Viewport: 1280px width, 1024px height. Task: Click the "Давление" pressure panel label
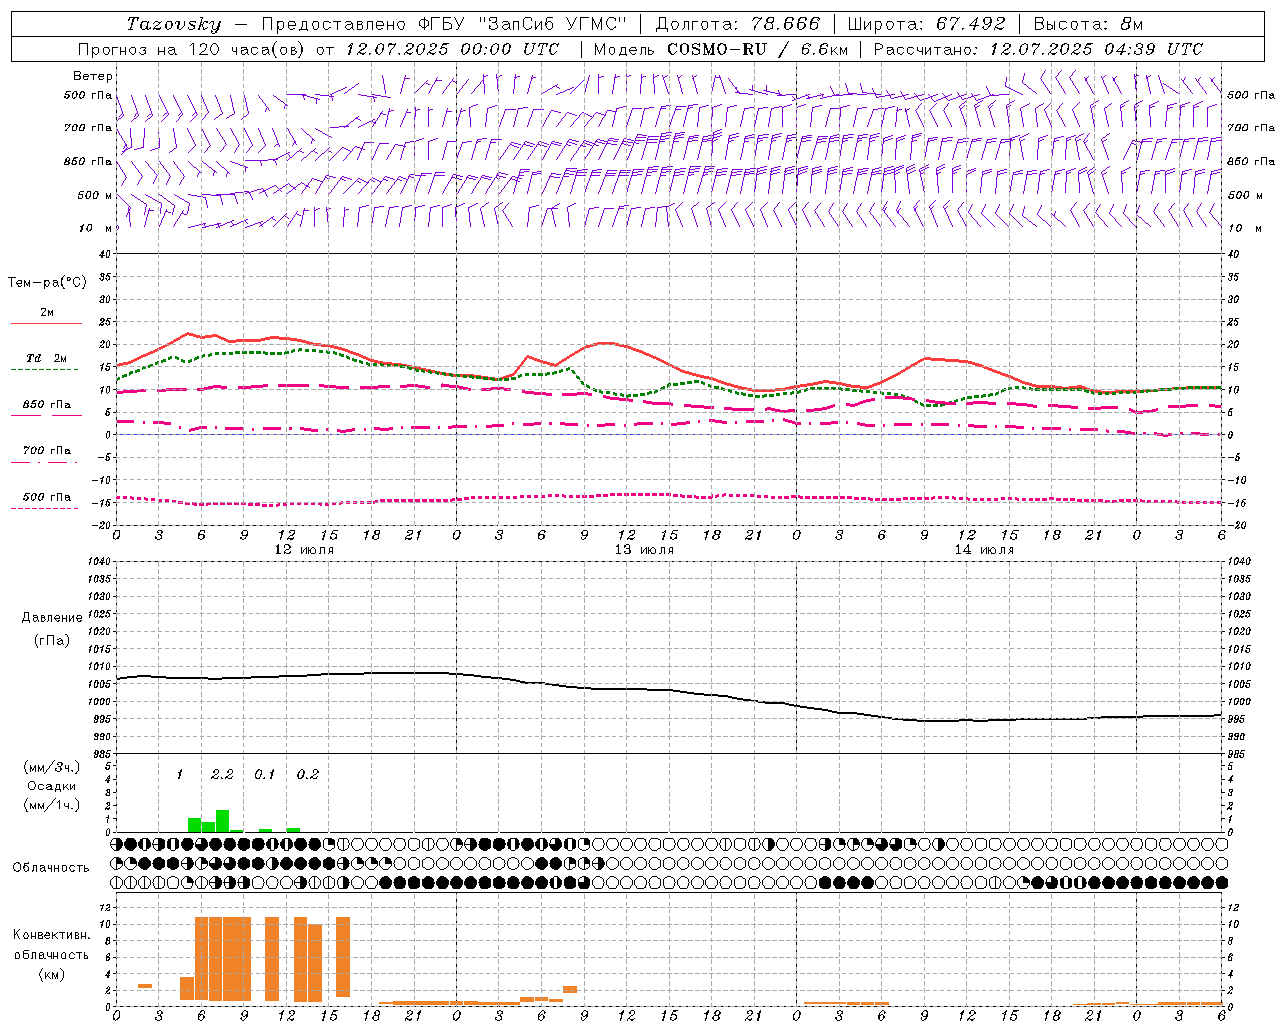52,618
